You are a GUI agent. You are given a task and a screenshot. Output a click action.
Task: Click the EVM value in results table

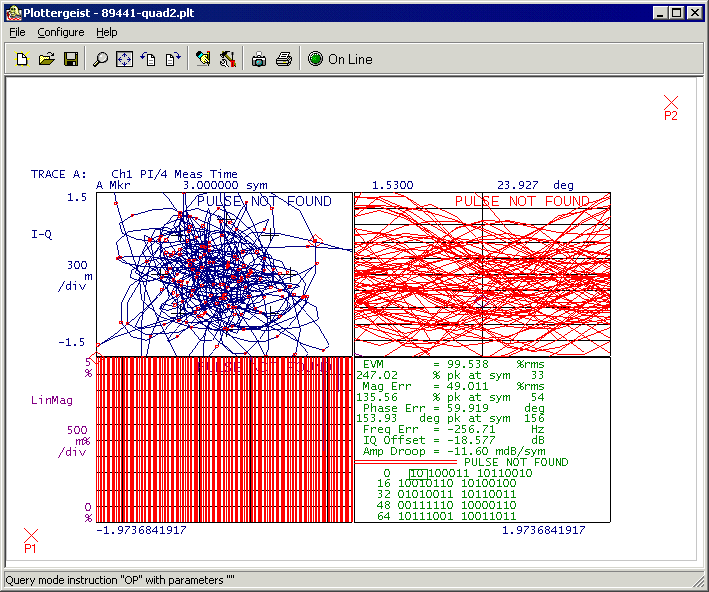tap(468, 365)
